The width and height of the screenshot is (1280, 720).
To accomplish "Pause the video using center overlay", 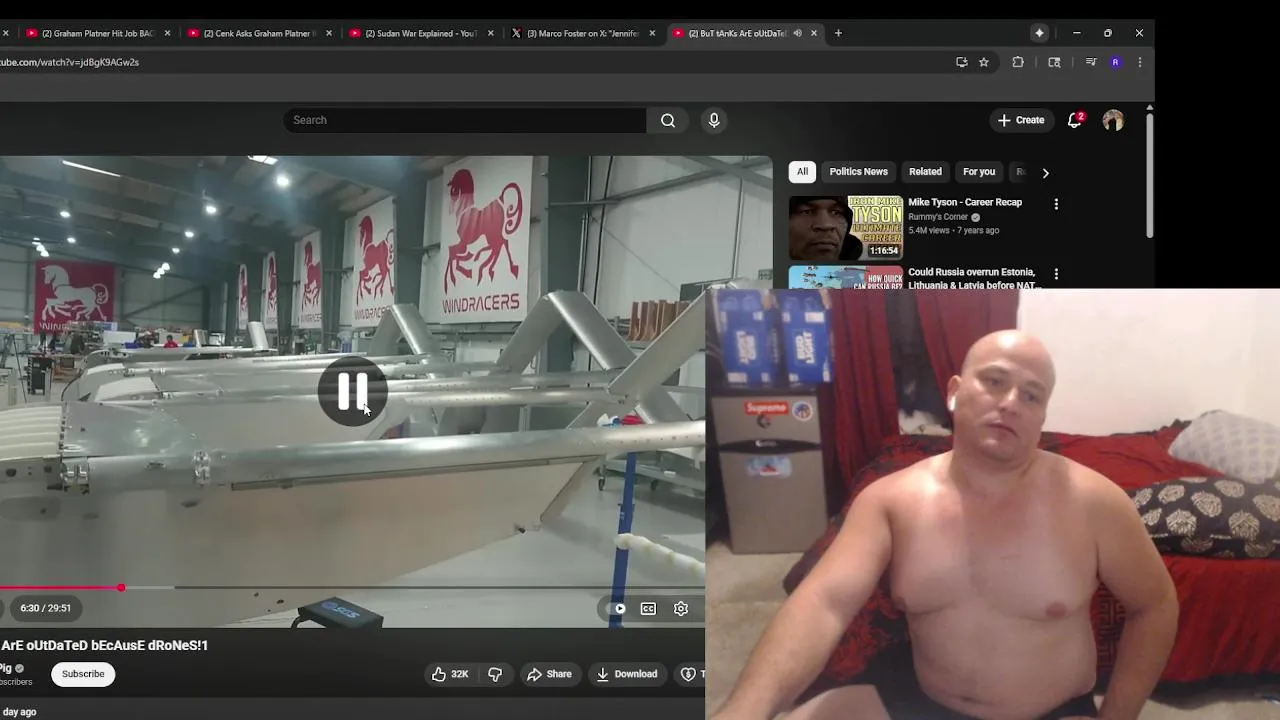I will (x=352, y=391).
